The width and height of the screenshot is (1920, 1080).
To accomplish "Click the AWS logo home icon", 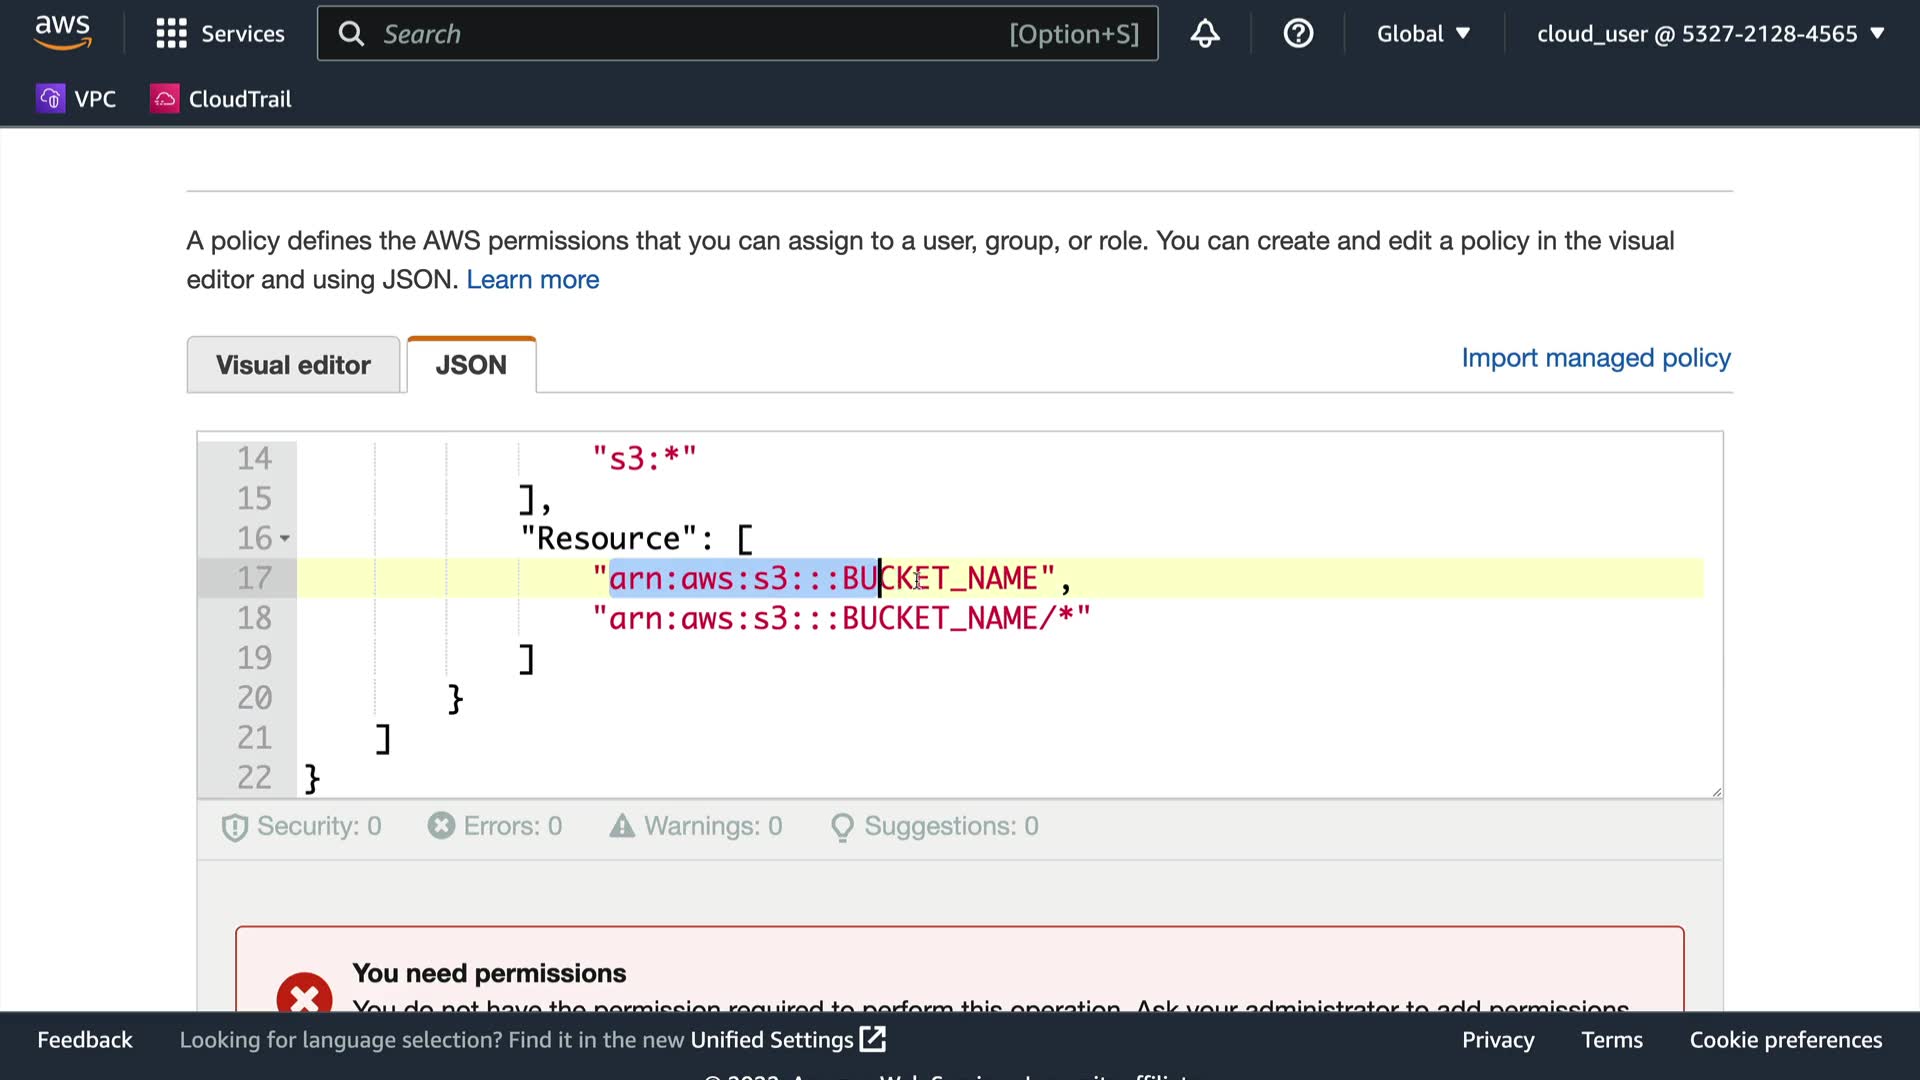I will pyautogui.click(x=62, y=32).
